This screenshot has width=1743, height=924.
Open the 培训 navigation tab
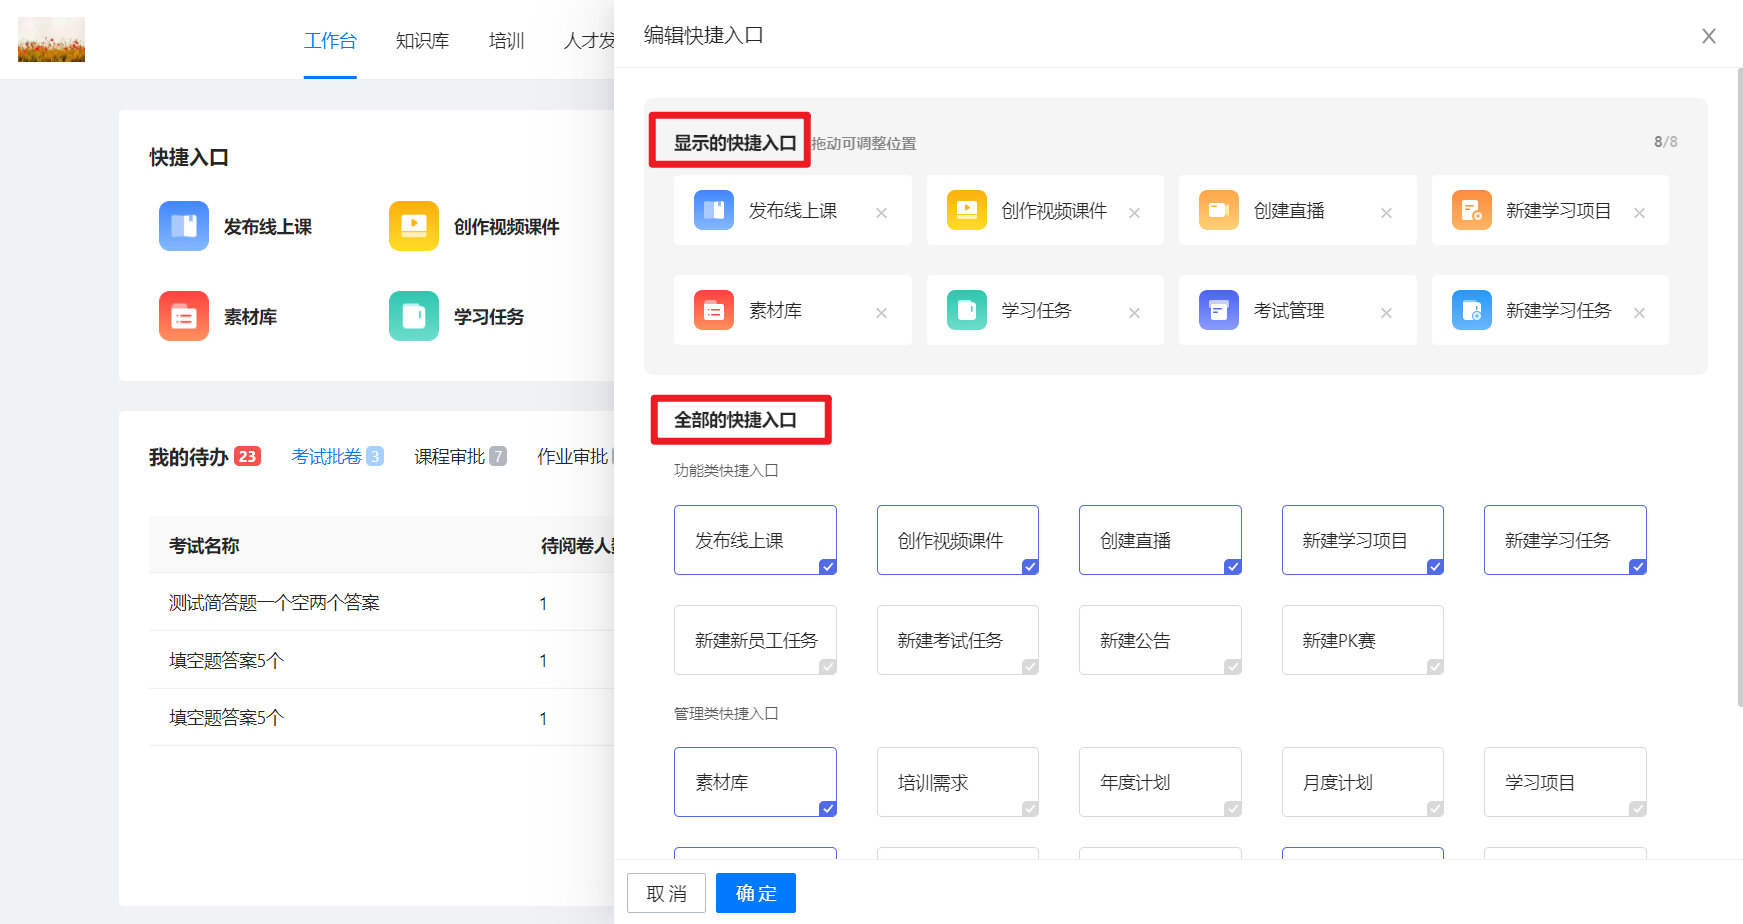point(506,41)
